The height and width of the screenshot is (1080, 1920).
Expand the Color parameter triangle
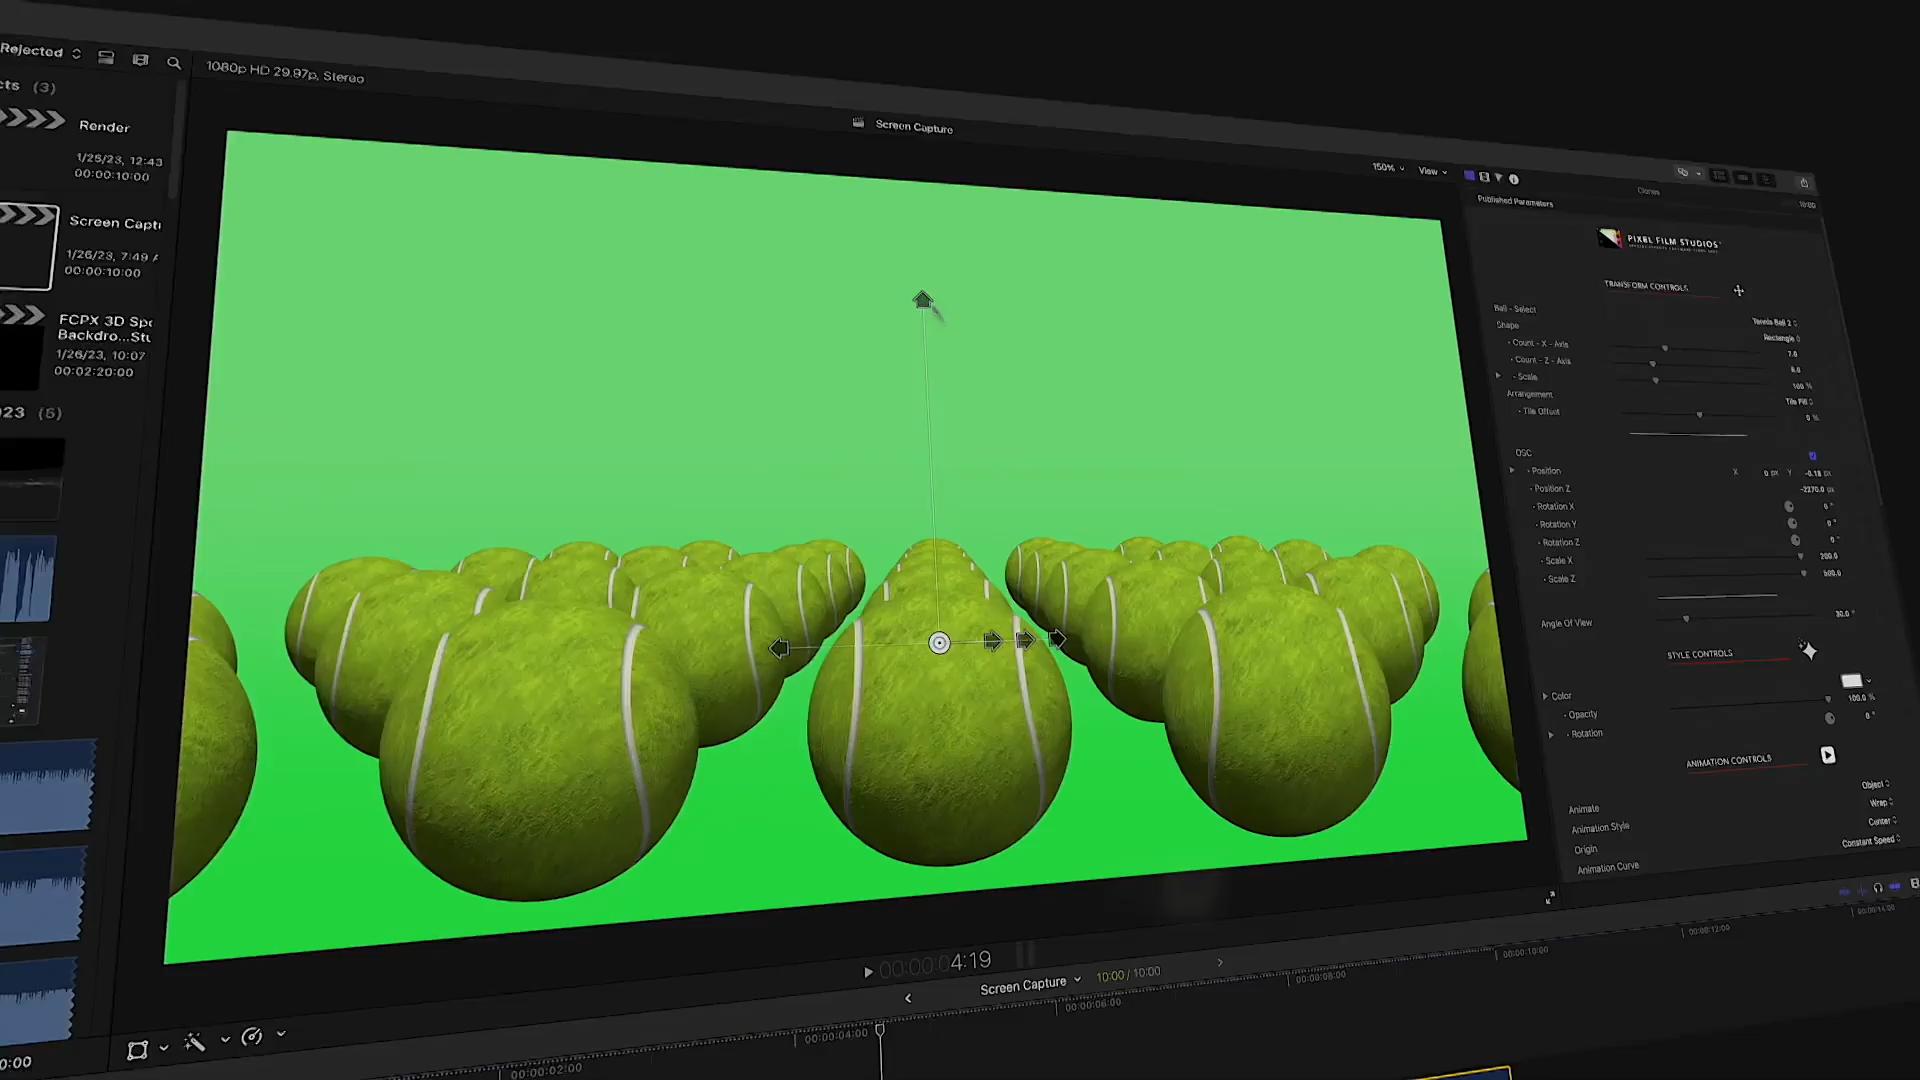1545,696
